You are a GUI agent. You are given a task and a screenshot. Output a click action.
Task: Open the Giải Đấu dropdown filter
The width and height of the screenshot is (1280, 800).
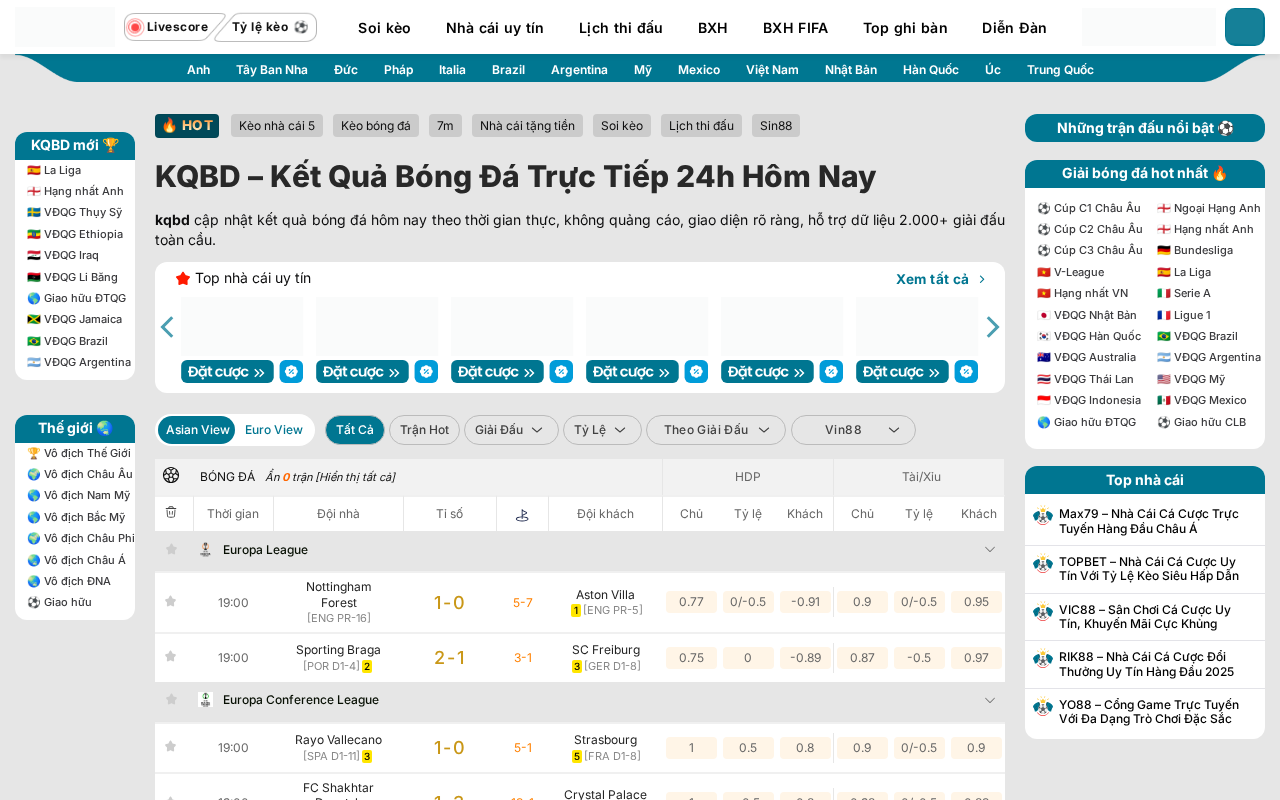[x=511, y=430]
